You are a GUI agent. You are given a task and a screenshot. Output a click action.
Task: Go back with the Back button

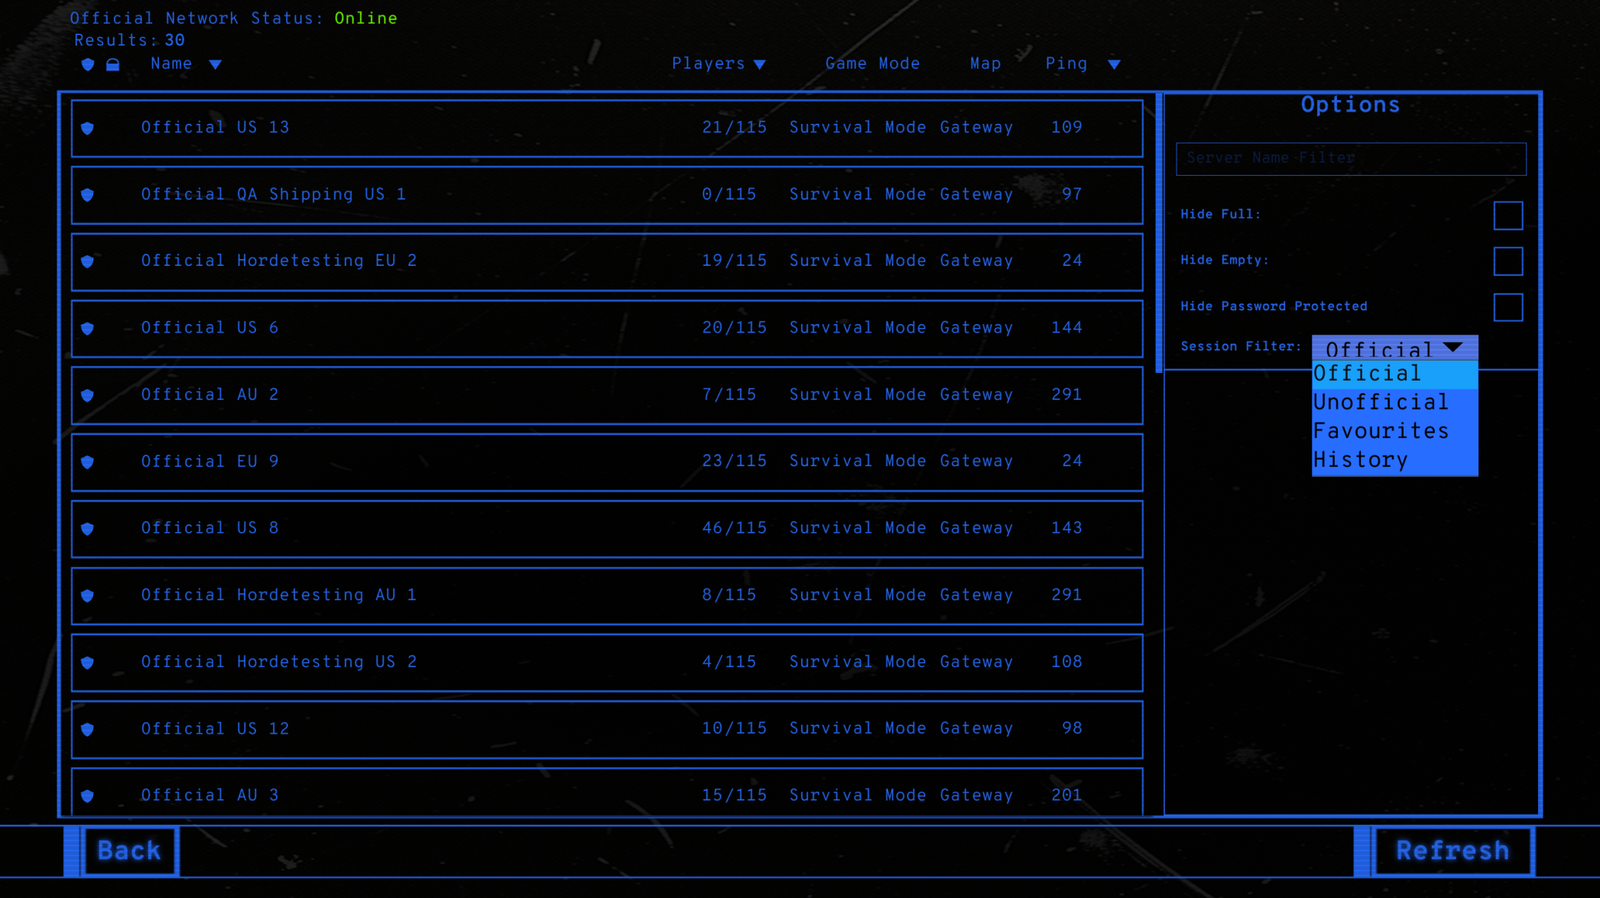pos(130,851)
